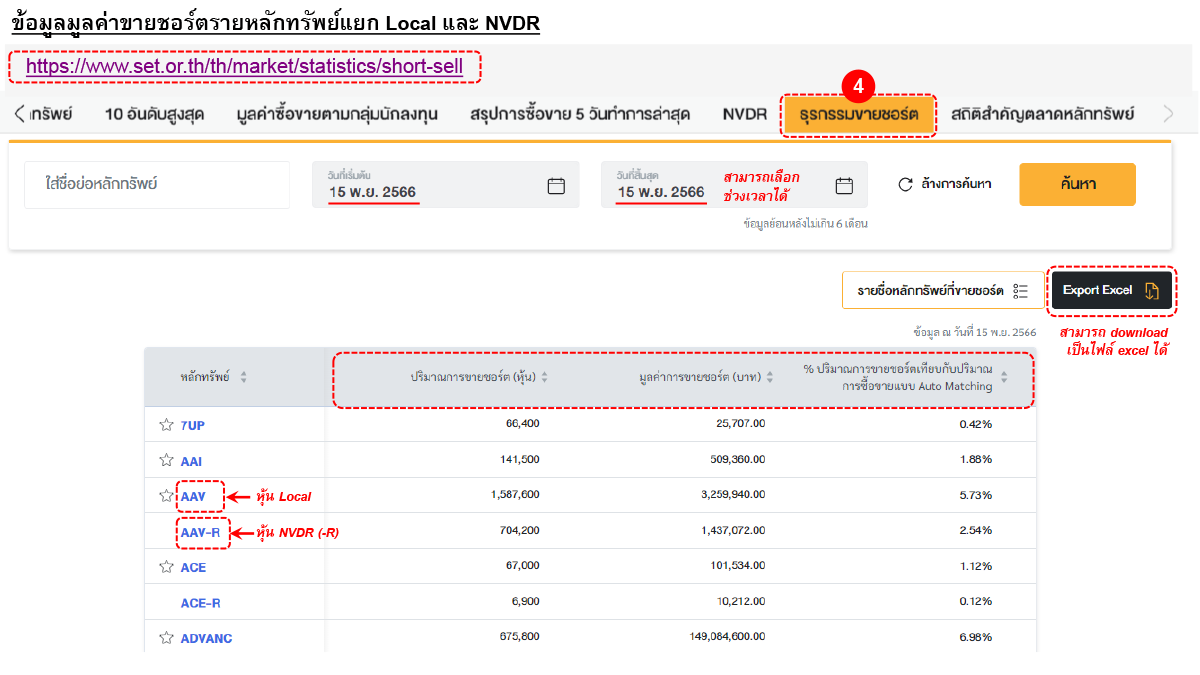
Task: Open the AAV-R stock link
Action: (201, 533)
